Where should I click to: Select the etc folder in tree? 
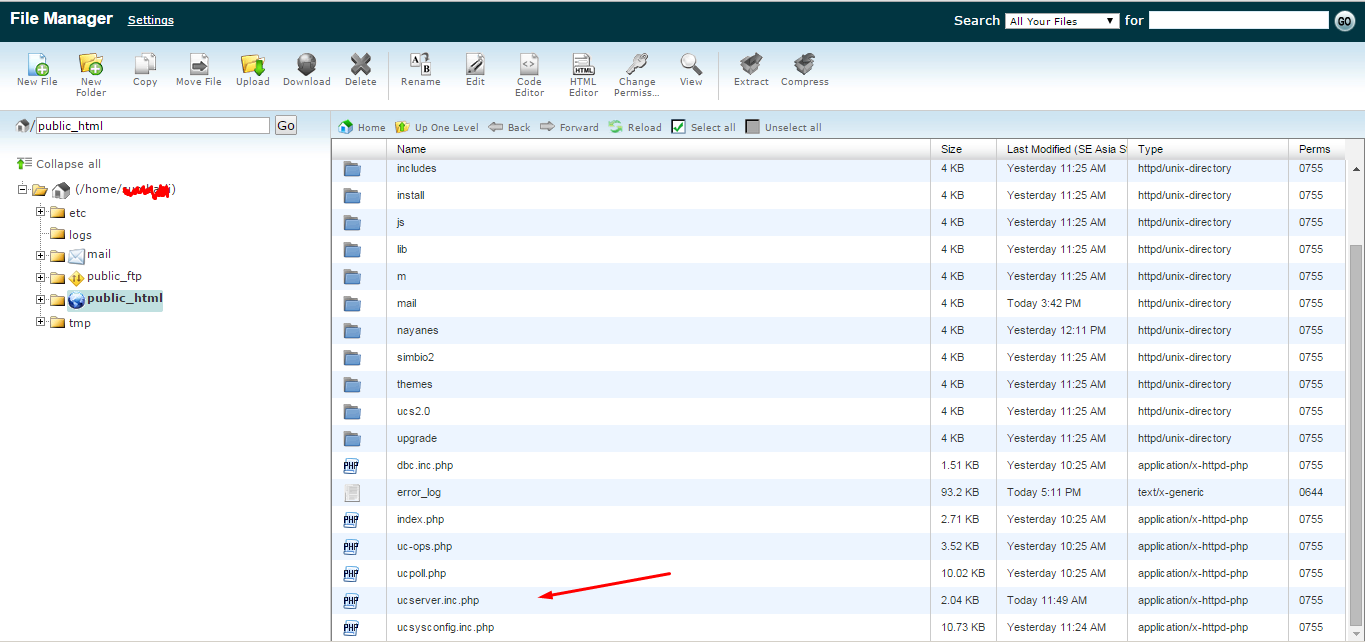[x=77, y=213]
